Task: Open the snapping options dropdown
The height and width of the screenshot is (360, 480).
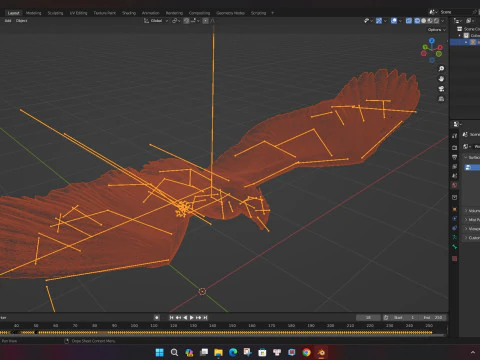Action: (x=195, y=21)
